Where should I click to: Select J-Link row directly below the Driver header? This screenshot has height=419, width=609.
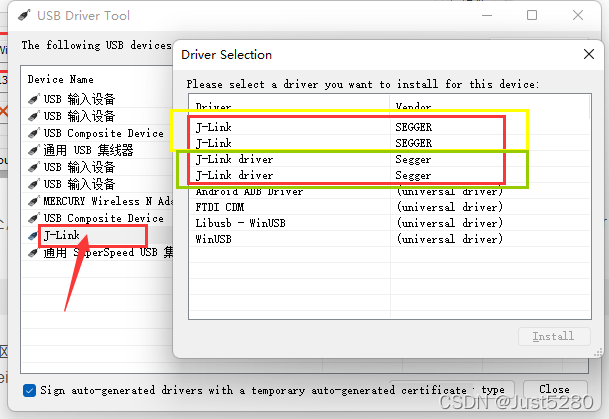[x=390, y=127]
